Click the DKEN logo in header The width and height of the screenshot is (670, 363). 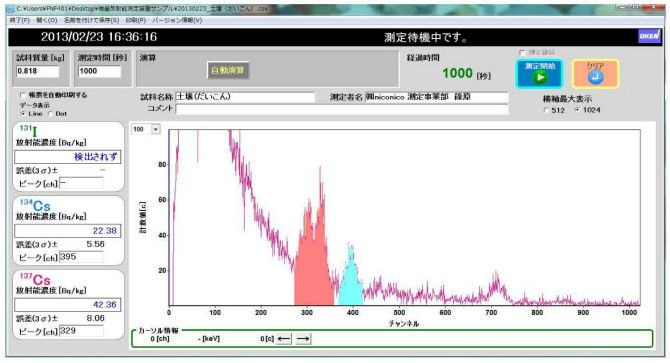649,36
